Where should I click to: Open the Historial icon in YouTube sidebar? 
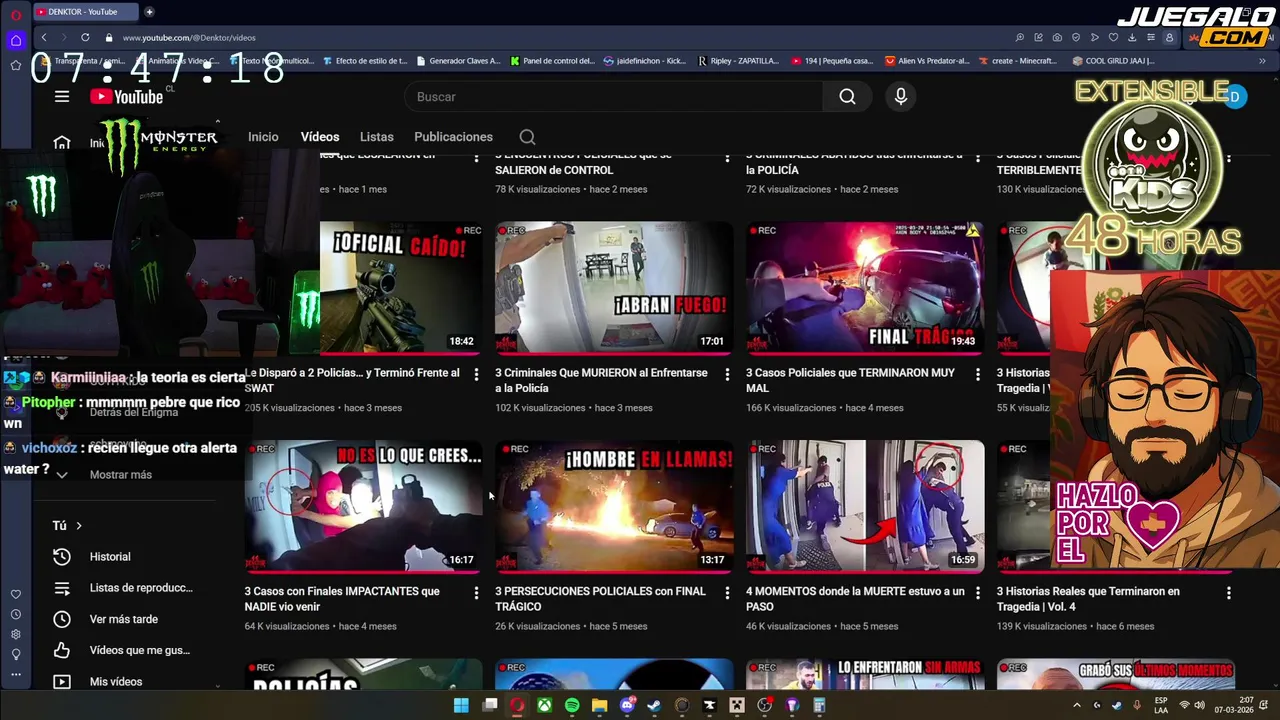pyautogui.click(x=62, y=557)
